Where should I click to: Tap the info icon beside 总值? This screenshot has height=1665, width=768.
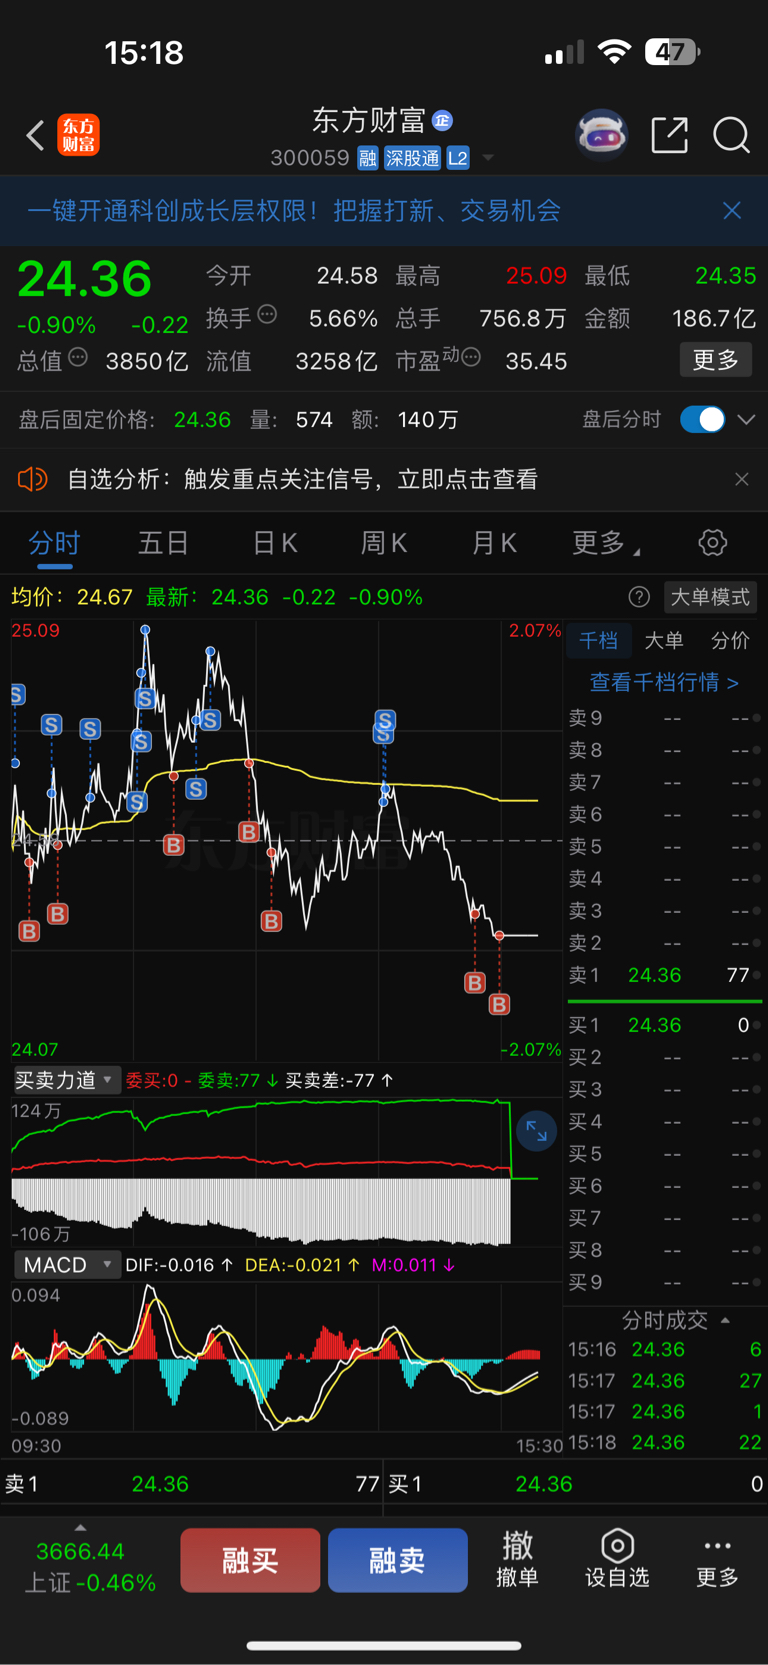tap(78, 357)
